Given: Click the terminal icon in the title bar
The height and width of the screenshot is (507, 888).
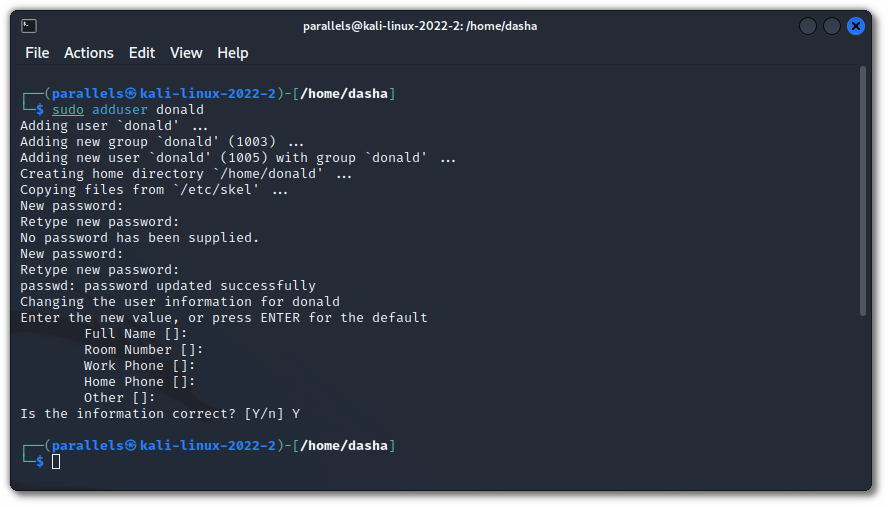Looking at the screenshot, I should coord(29,26).
